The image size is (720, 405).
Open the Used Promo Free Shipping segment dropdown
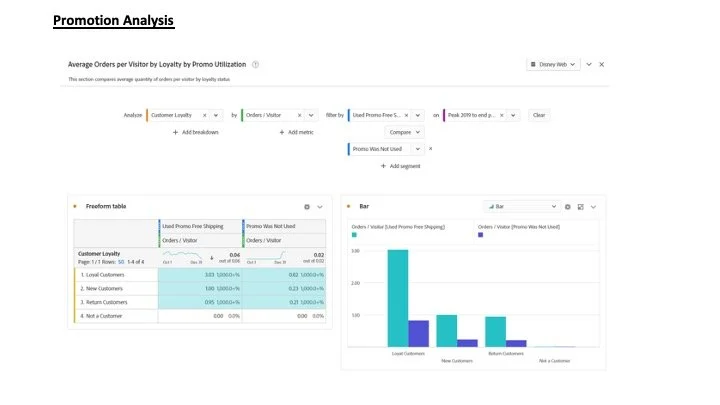(417, 115)
